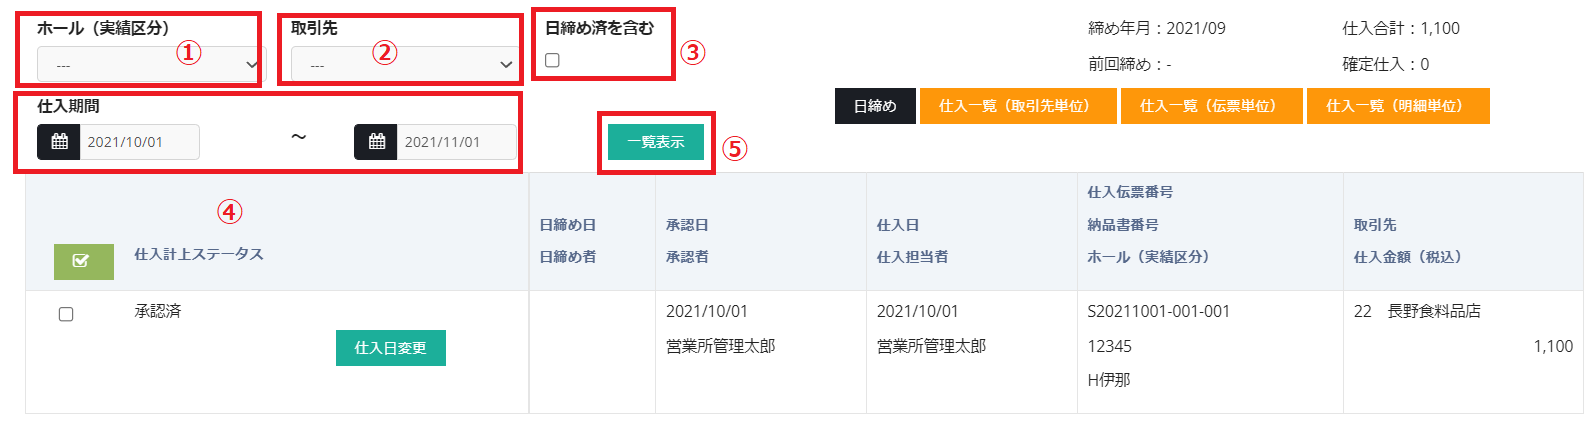Expand the 取引先 dropdown
This screenshot has height=427, width=1590.
click(404, 65)
